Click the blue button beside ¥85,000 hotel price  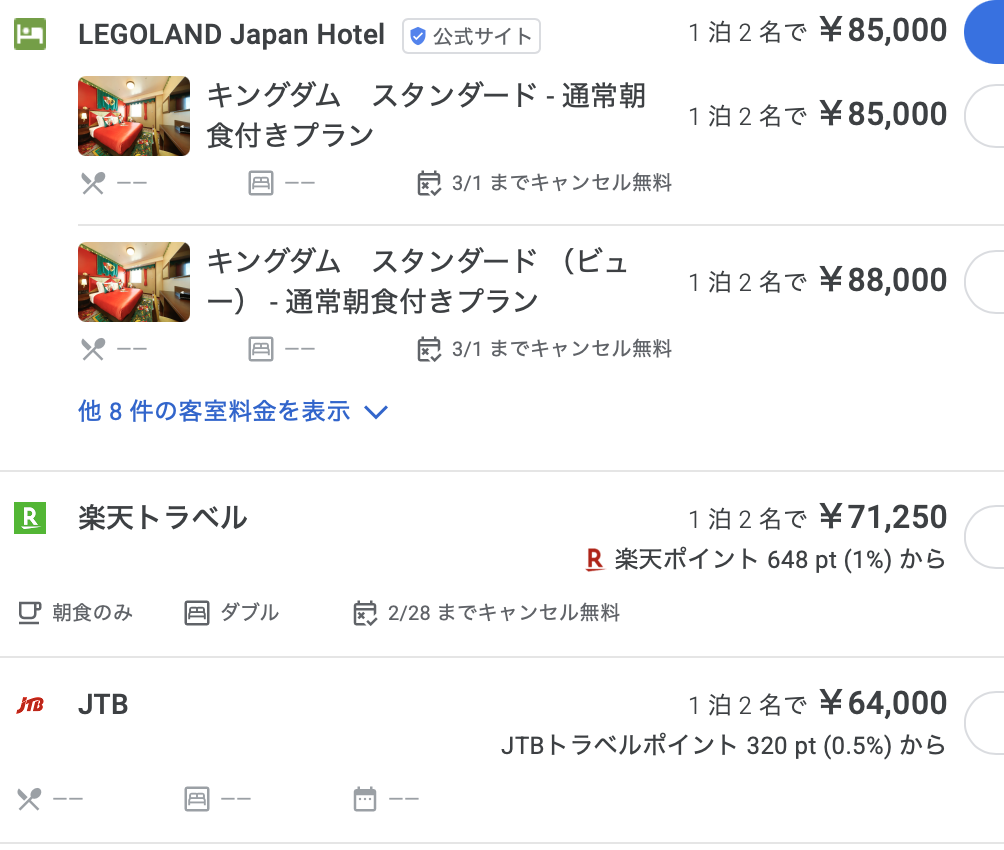coord(984,32)
